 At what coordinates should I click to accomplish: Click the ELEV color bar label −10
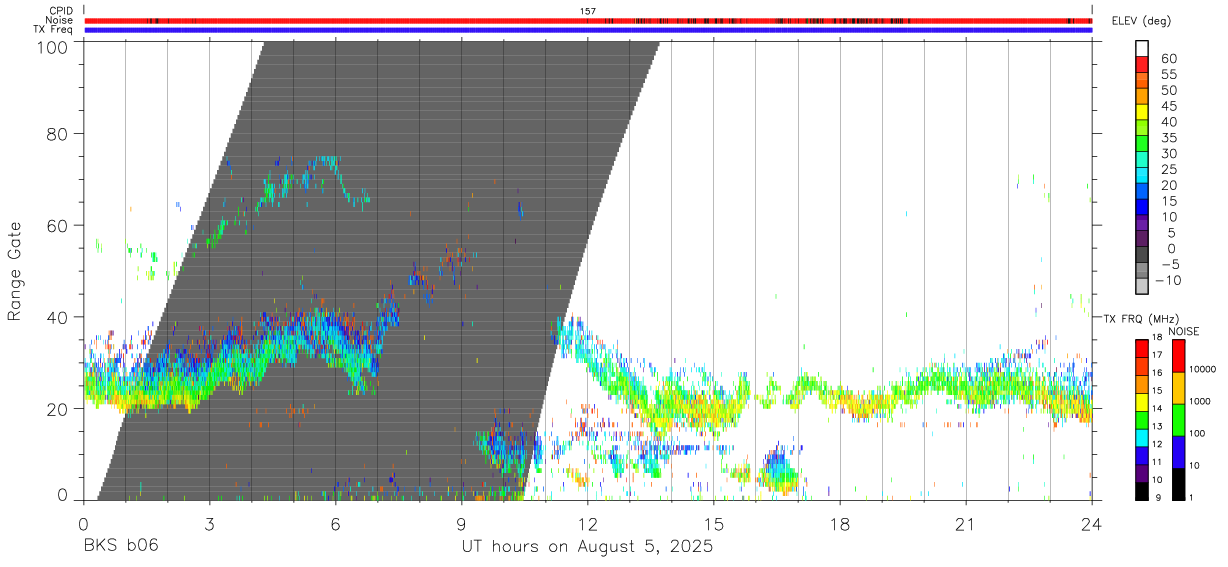pyautogui.click(x=1167, y=281)
